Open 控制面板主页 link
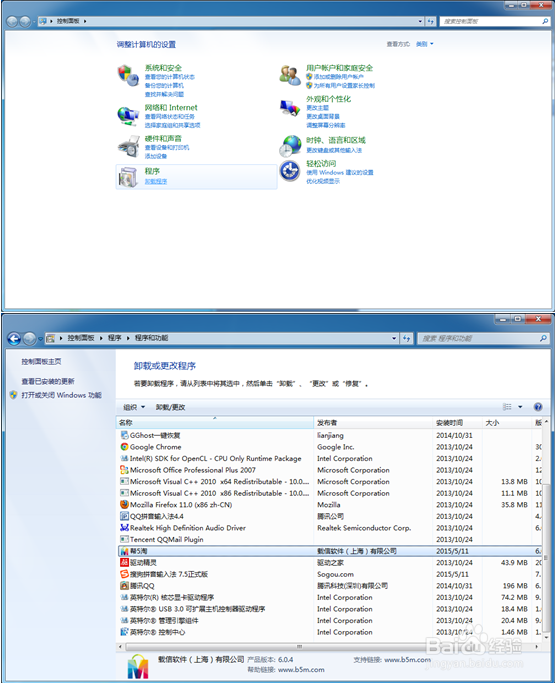 click(41, 362)
